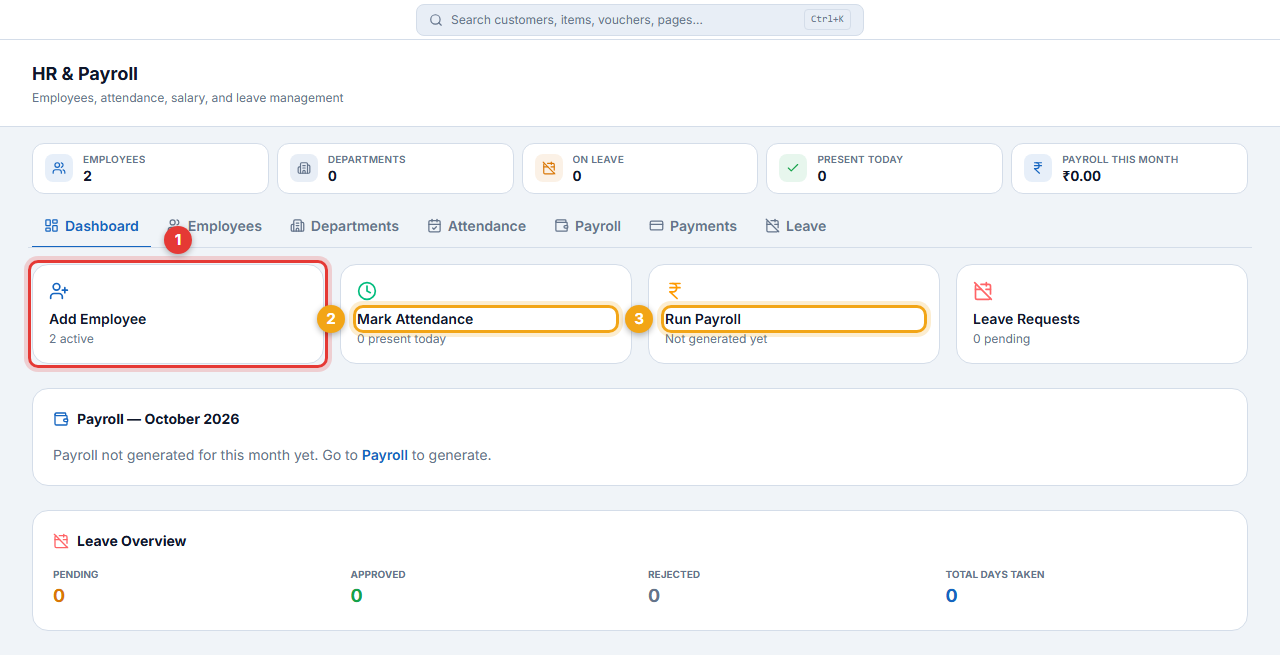Click the '0 pending' text
The height and width of the screenshot is (655, 1280).
coord(1001,339)
